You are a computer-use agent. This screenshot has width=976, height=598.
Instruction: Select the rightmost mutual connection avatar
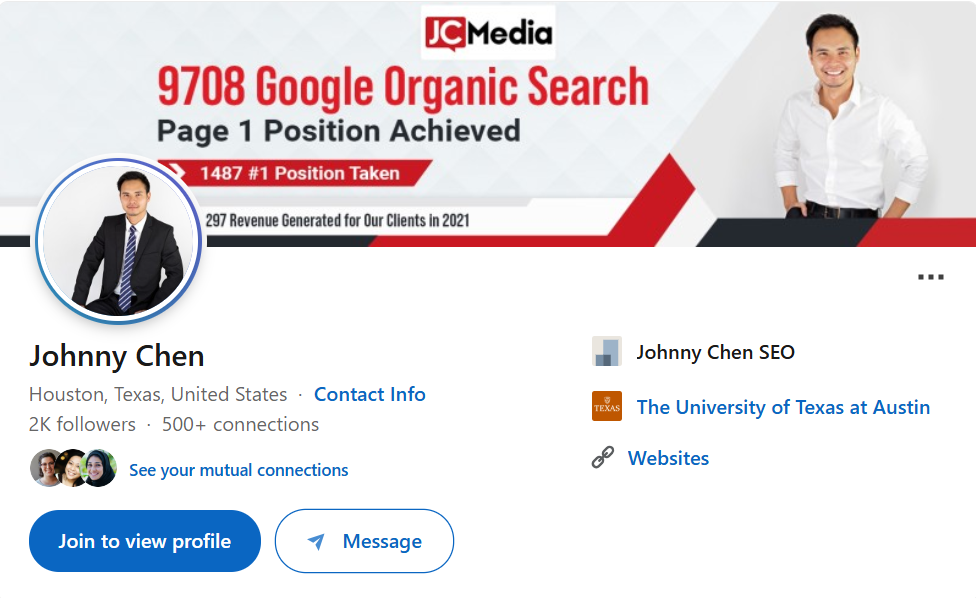(x=98, y=468)
